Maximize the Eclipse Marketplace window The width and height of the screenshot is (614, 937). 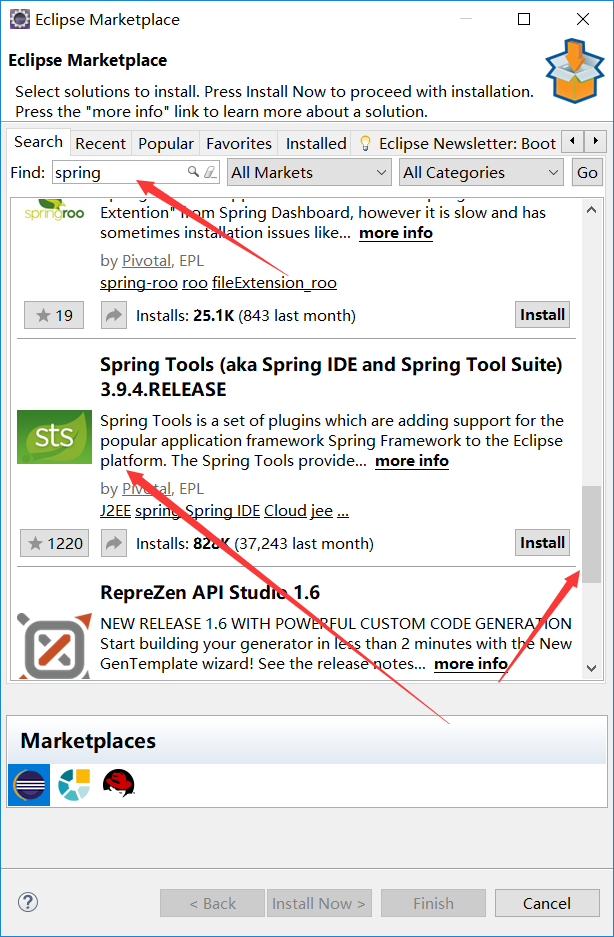(524, 19)
